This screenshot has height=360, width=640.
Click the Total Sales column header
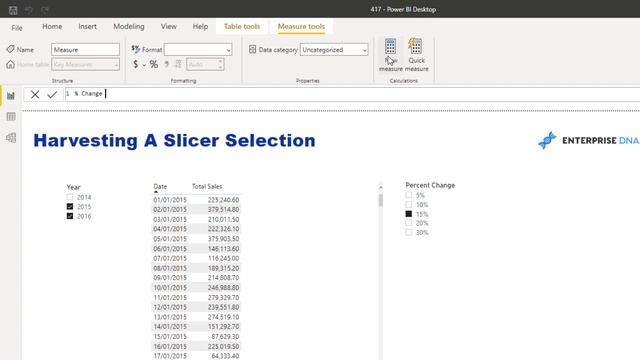[207, 187]
